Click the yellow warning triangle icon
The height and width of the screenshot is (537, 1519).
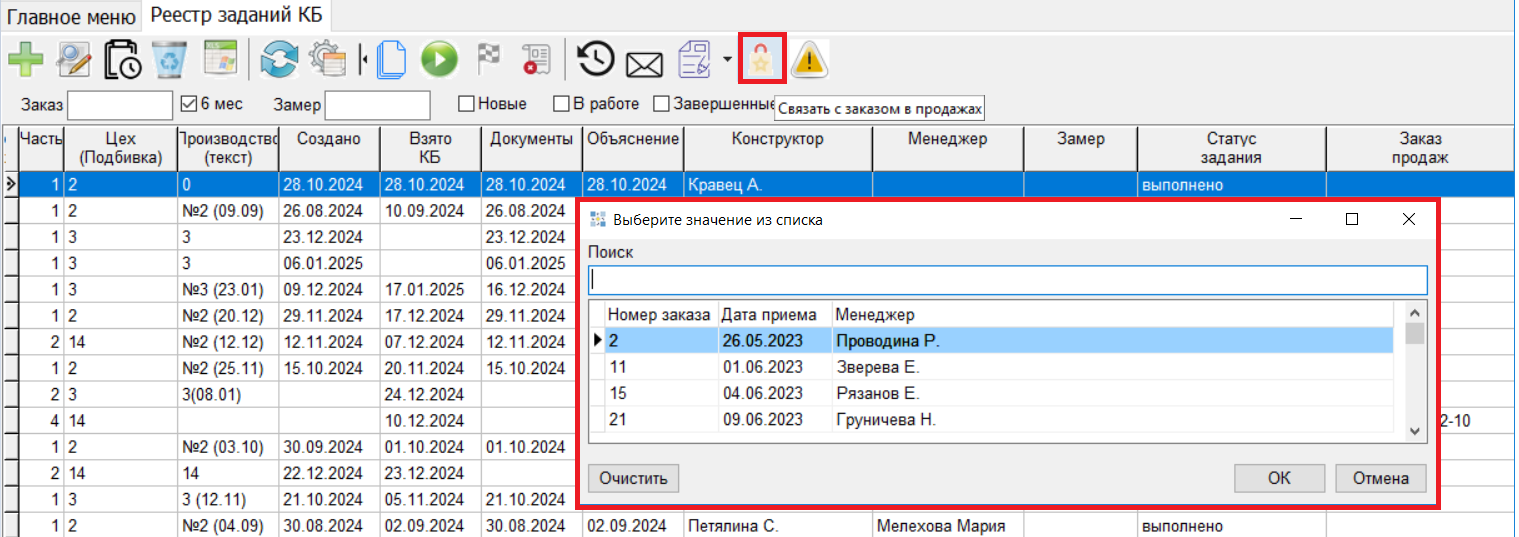tap(809, 61)
